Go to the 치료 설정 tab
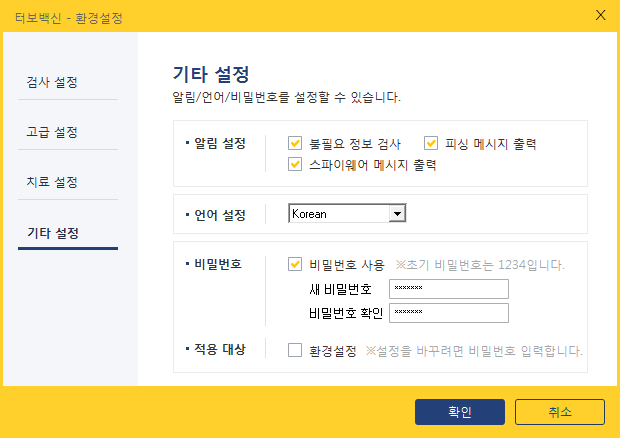Viewport: 620px width, 438px height. tap(52, 183)
